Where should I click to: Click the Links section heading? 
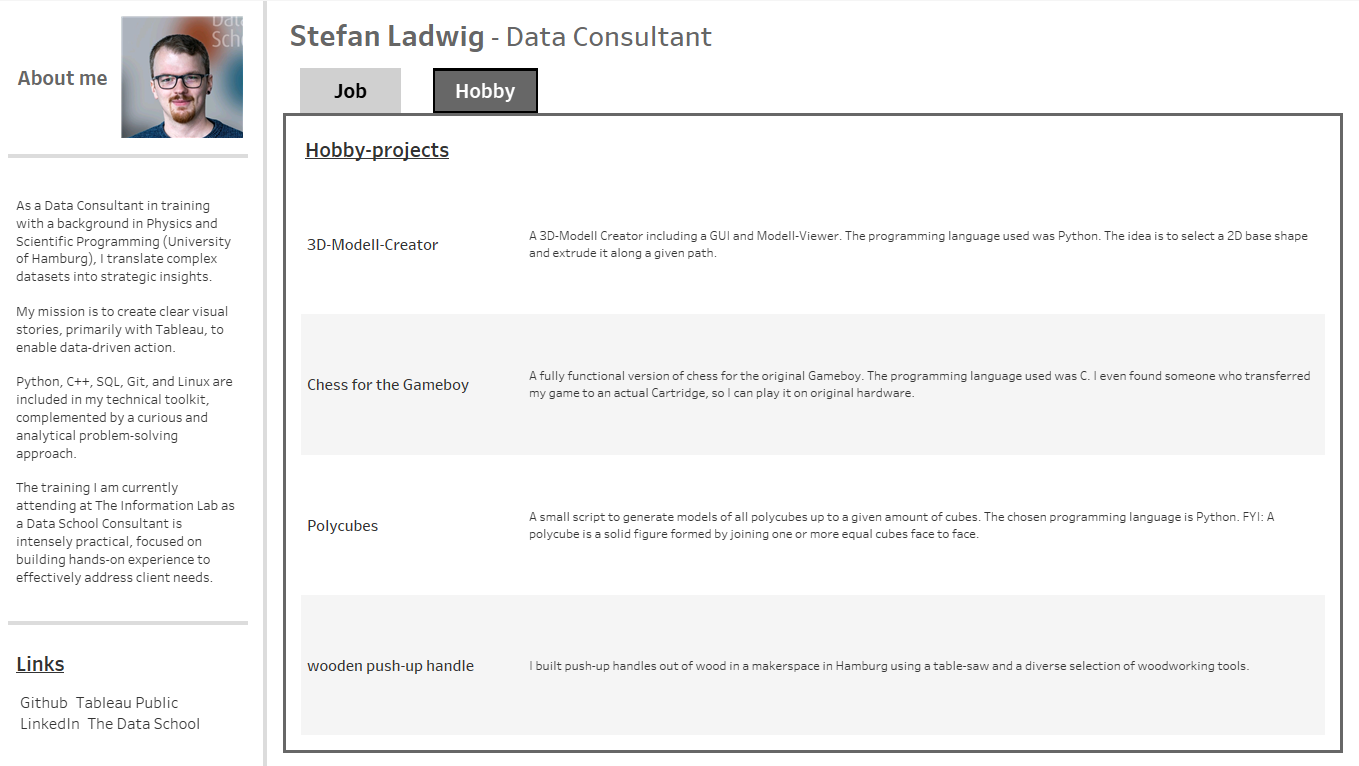pyautogui.click(x=40, y=664)
